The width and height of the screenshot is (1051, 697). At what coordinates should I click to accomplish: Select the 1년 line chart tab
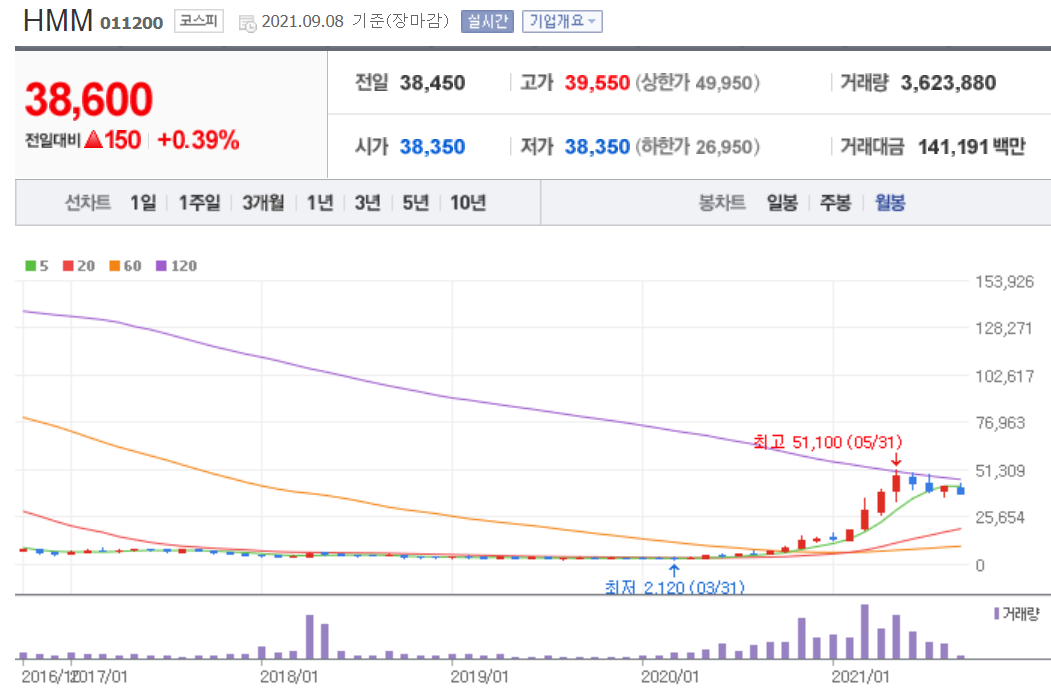[320, 202]
